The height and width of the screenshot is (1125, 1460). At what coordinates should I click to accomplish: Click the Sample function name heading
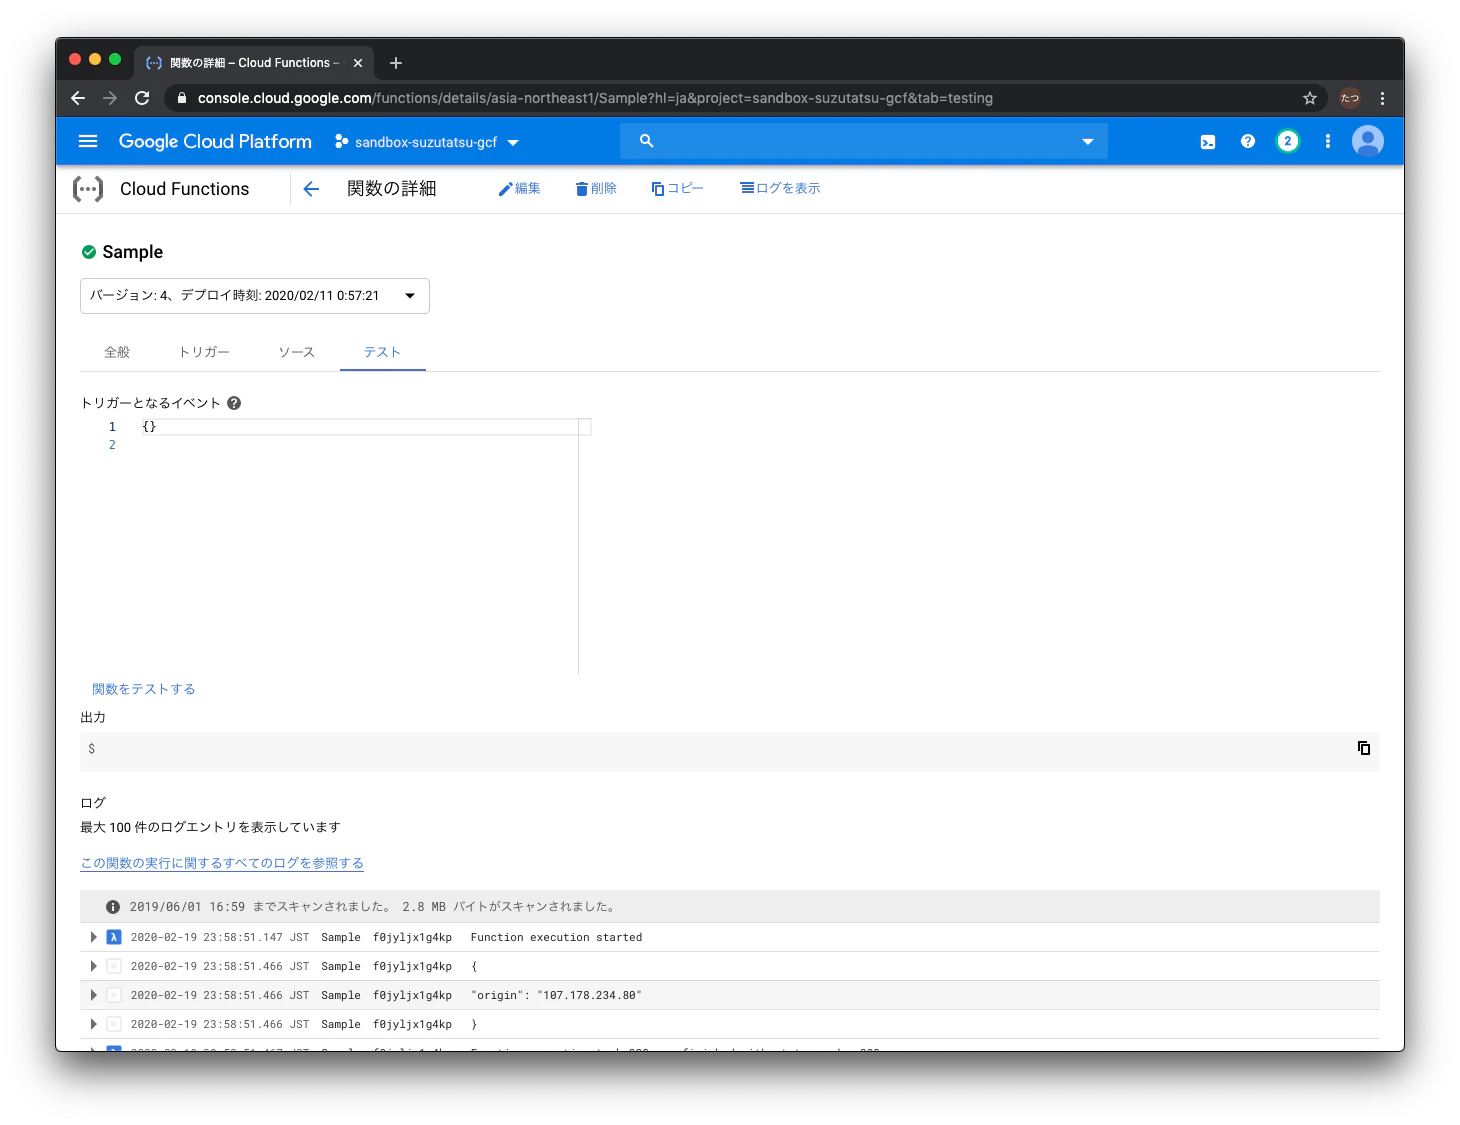coord(132,252)
